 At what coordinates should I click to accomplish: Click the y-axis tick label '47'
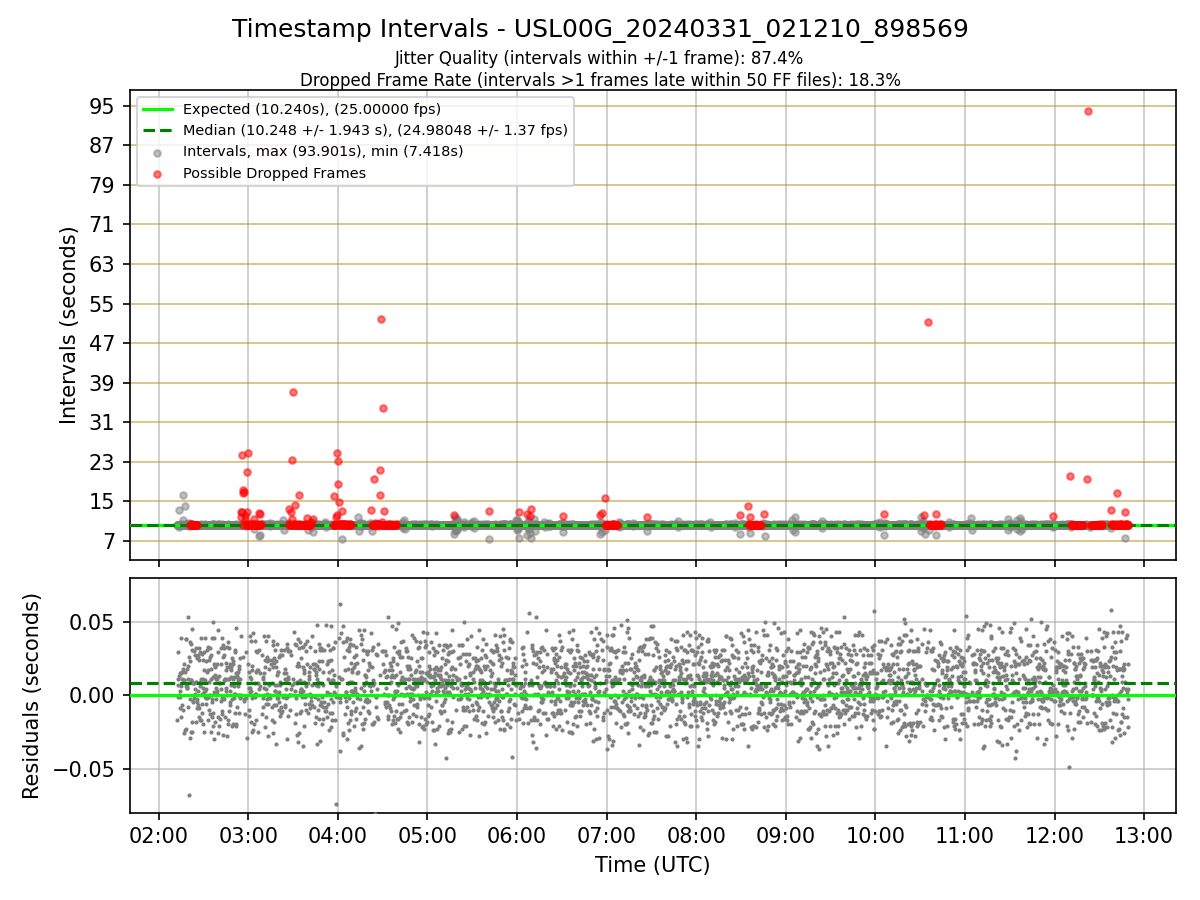point(103,343)
